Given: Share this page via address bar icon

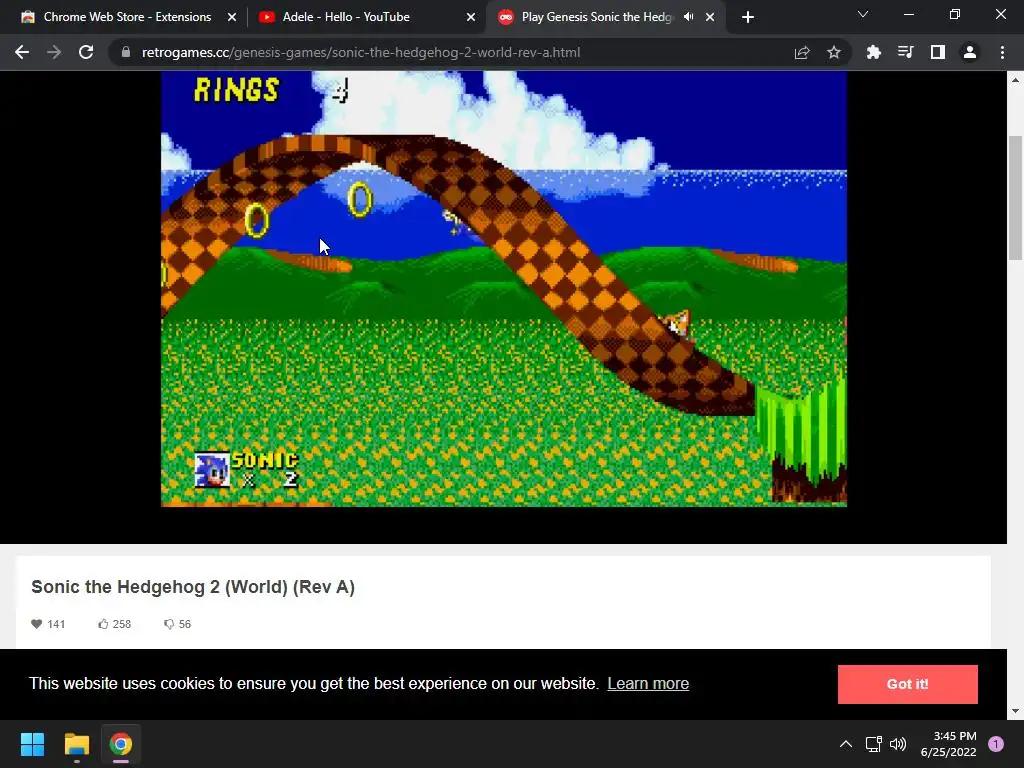Looking at the screenshot, I should click(802, 52).
